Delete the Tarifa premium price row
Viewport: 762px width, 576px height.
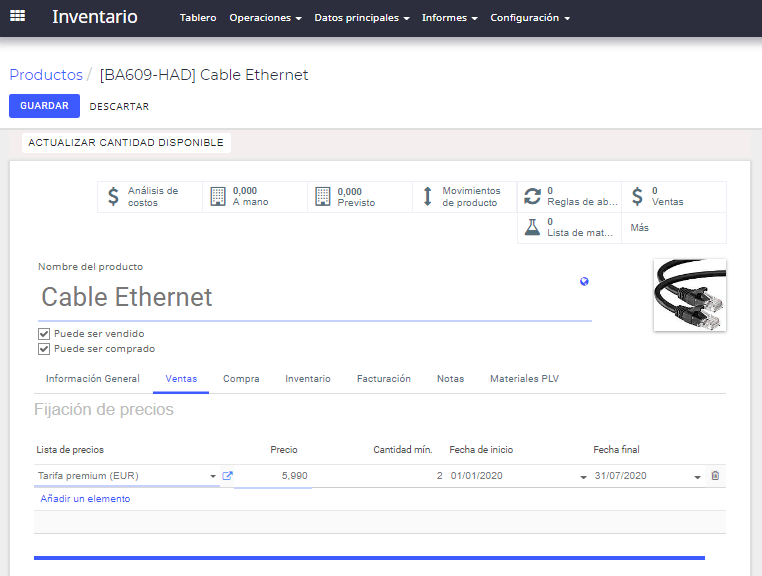pyautogui.click(x=715, y=475)
